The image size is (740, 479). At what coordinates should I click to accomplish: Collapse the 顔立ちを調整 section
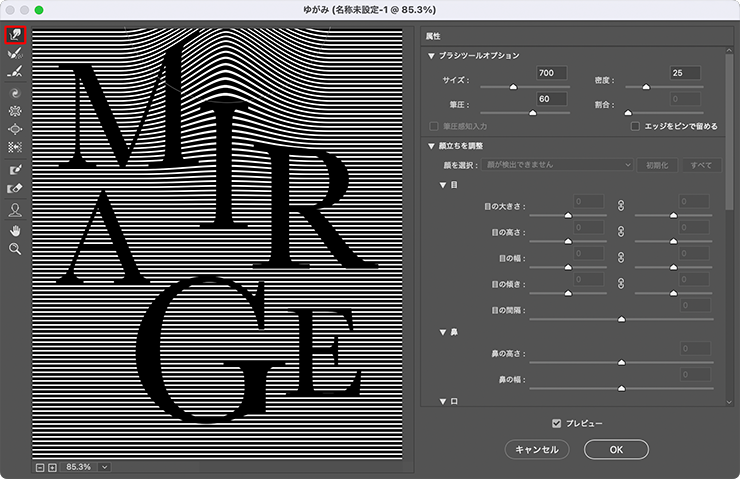point(431,146)
